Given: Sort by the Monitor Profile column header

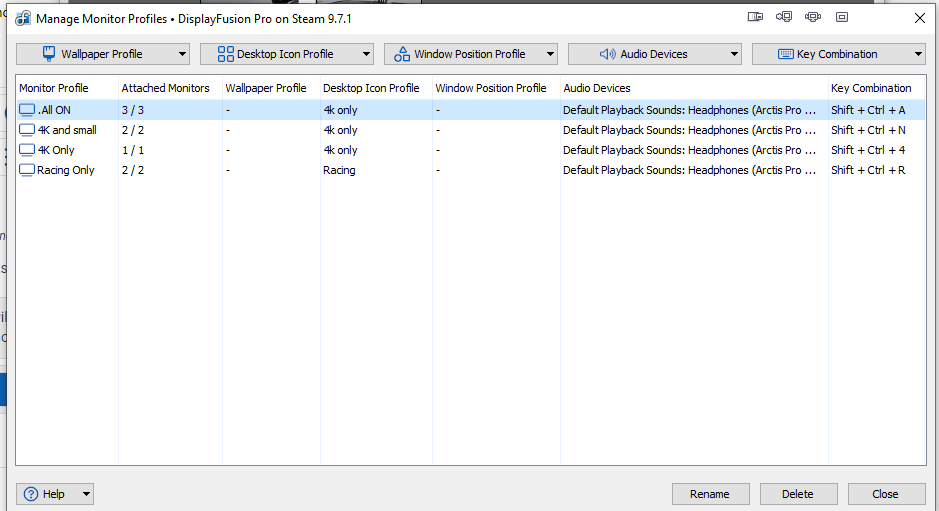Looking at the screenshot, I should point(54,88).
